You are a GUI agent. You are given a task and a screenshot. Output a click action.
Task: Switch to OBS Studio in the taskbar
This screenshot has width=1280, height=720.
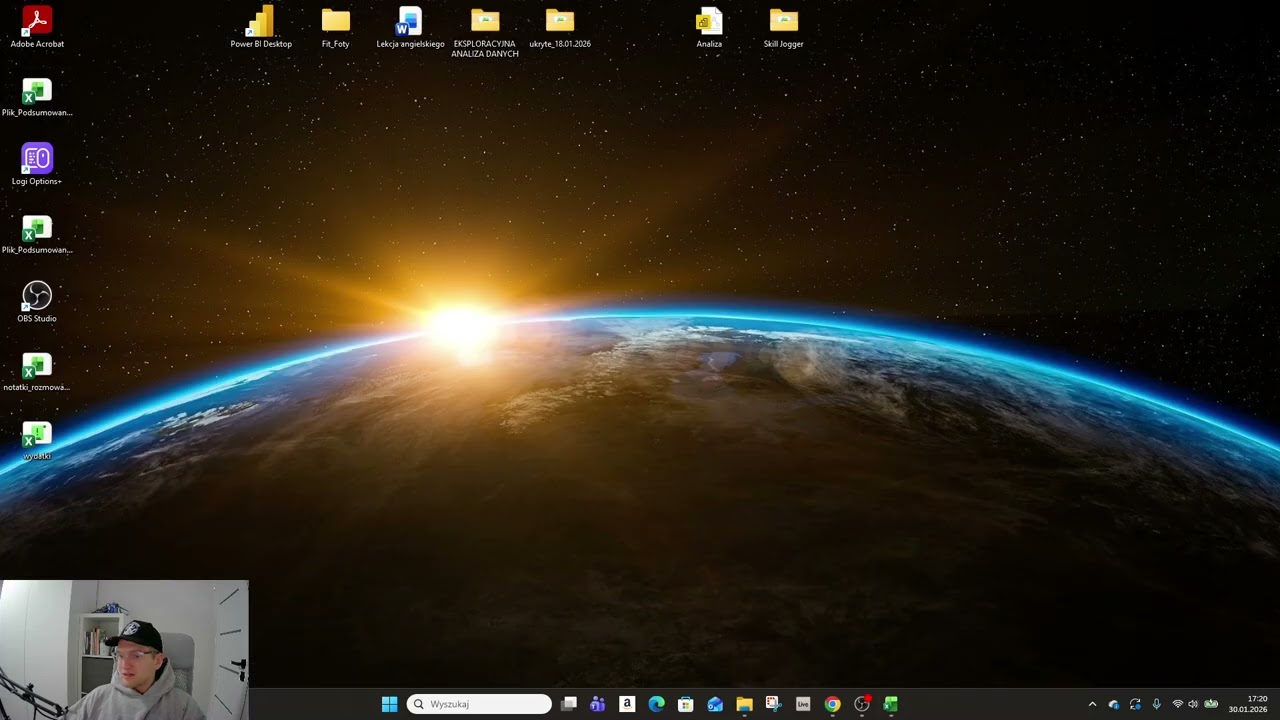tap(862, 704)
